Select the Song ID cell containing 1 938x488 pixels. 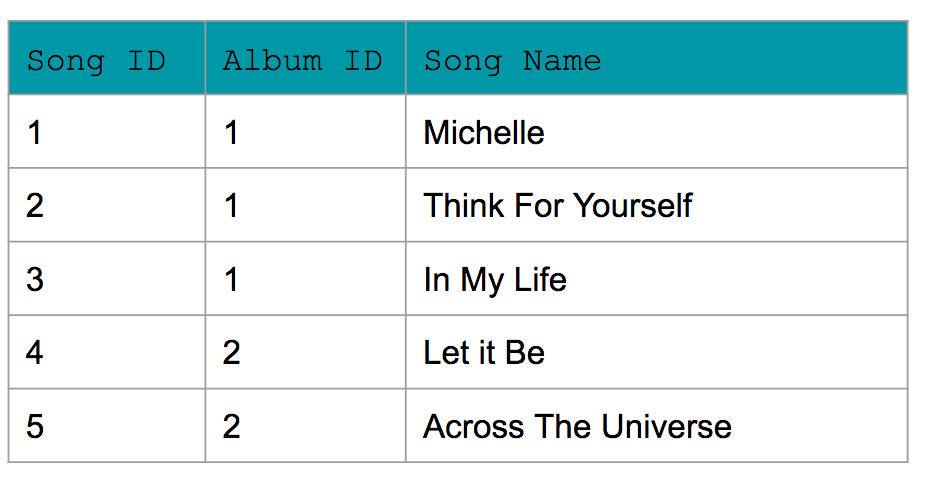coord(35,132)
